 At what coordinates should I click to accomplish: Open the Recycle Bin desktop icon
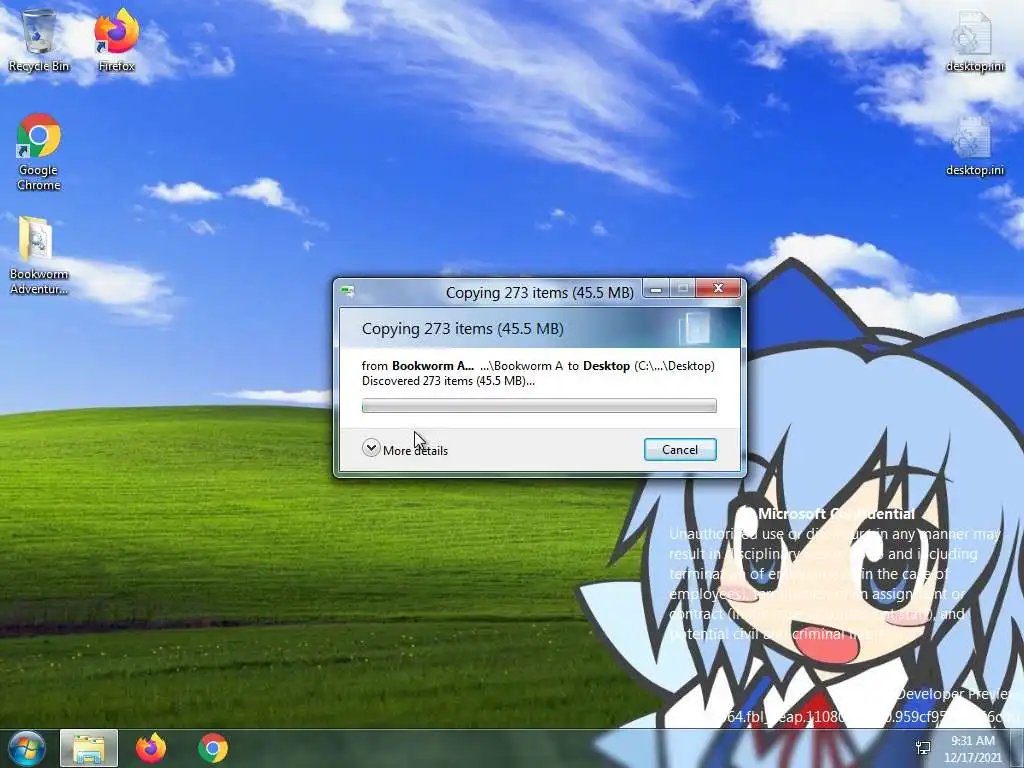[39, 40]
